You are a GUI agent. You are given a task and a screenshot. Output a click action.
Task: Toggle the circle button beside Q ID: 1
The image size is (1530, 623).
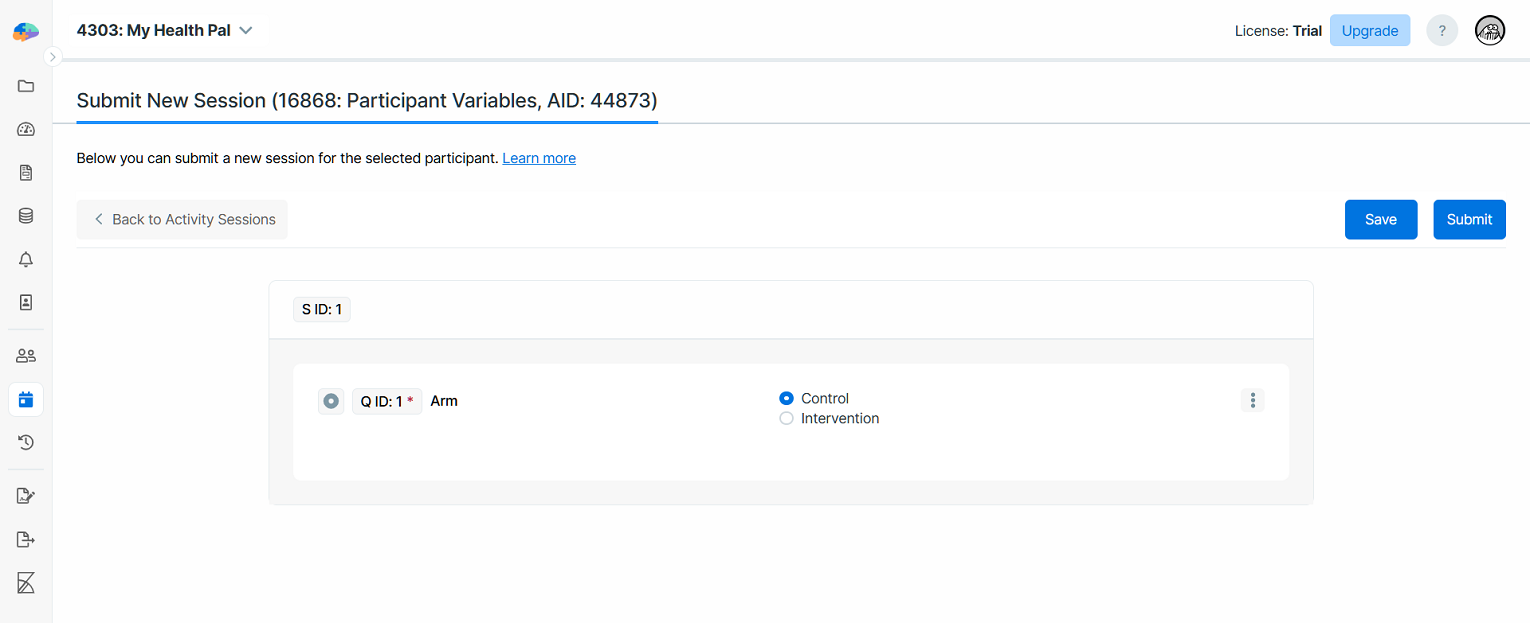331,401
